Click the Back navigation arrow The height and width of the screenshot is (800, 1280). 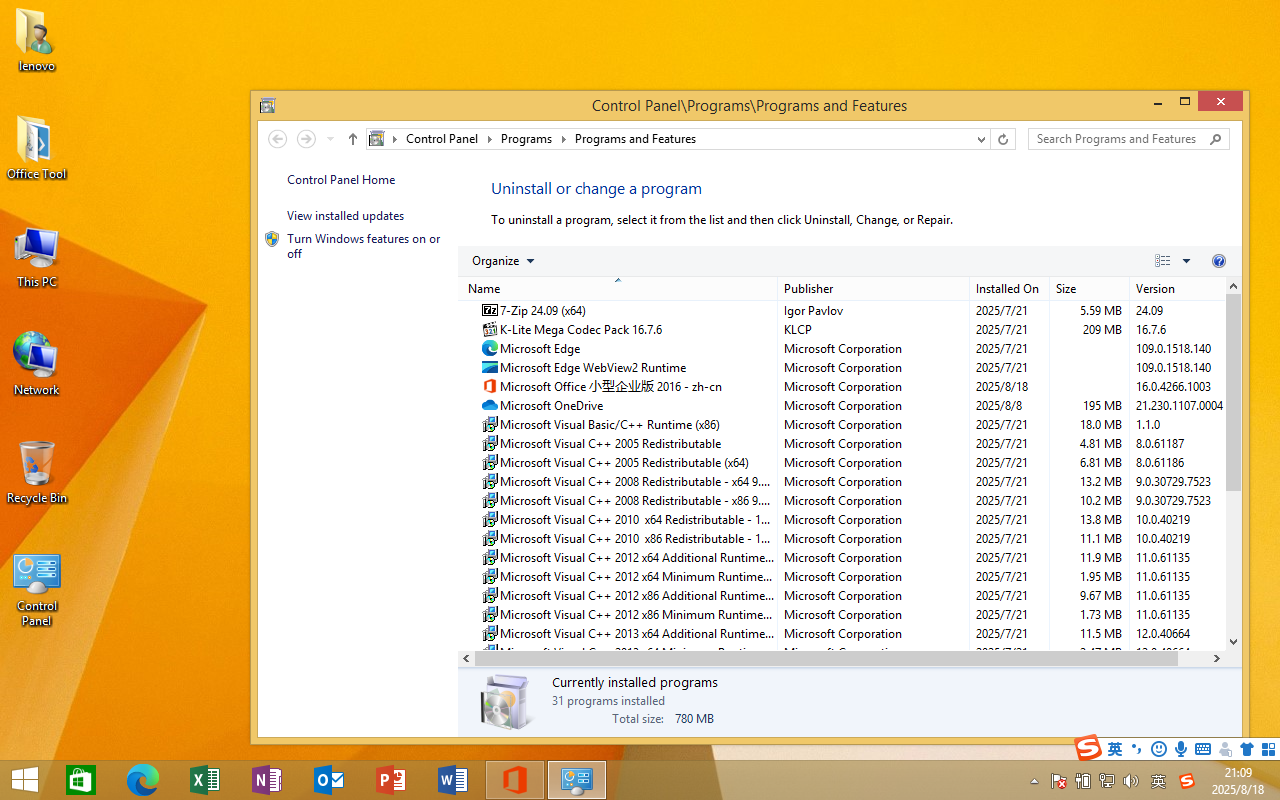pyautogui.click(x=278, y=140)
